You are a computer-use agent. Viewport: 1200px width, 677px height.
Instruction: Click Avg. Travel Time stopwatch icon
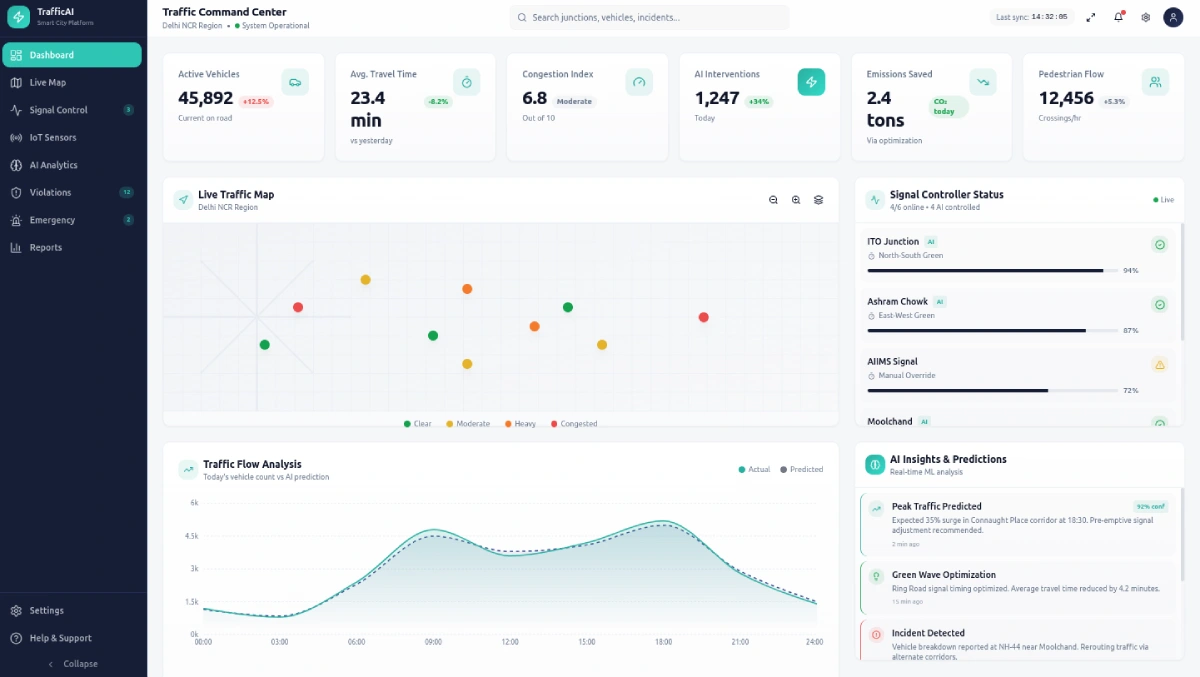(x=467, y=82)
